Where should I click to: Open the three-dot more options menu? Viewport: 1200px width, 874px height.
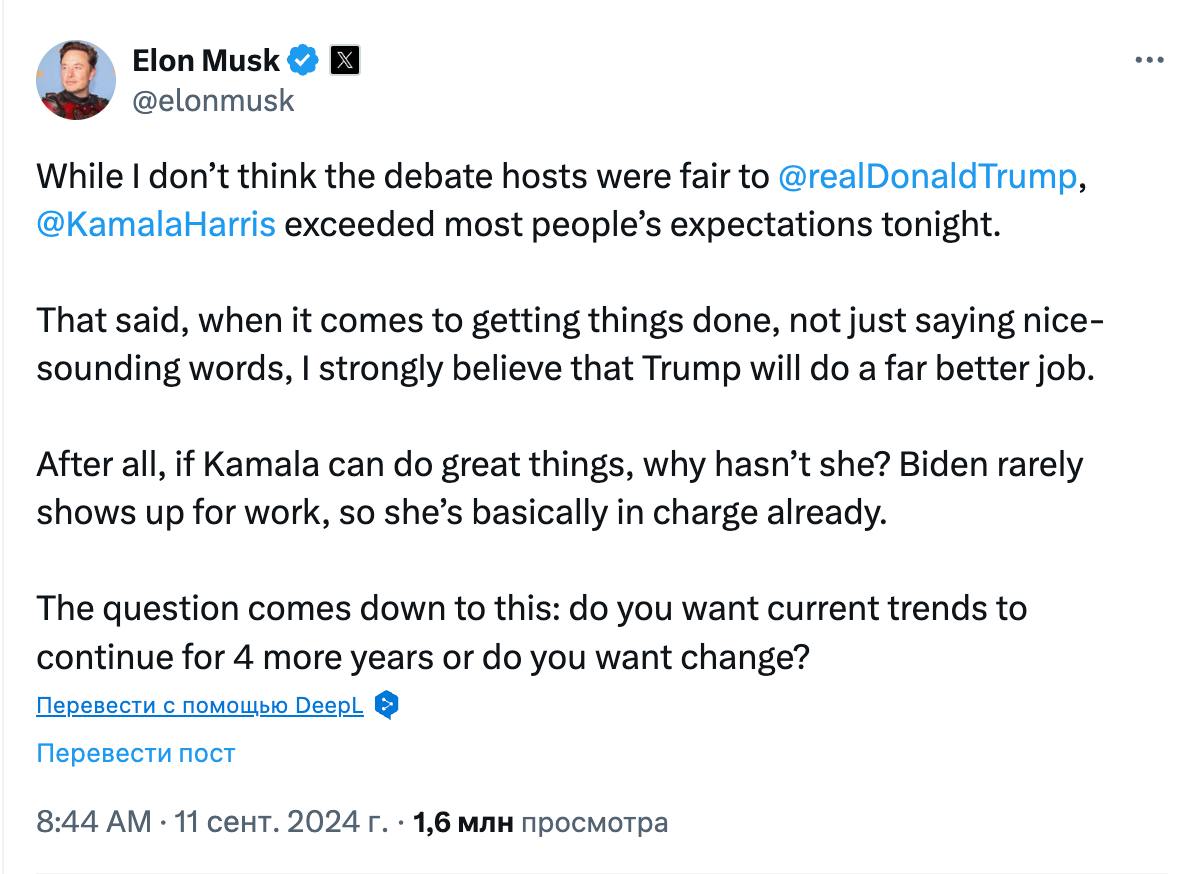[x=1149, y=60]
